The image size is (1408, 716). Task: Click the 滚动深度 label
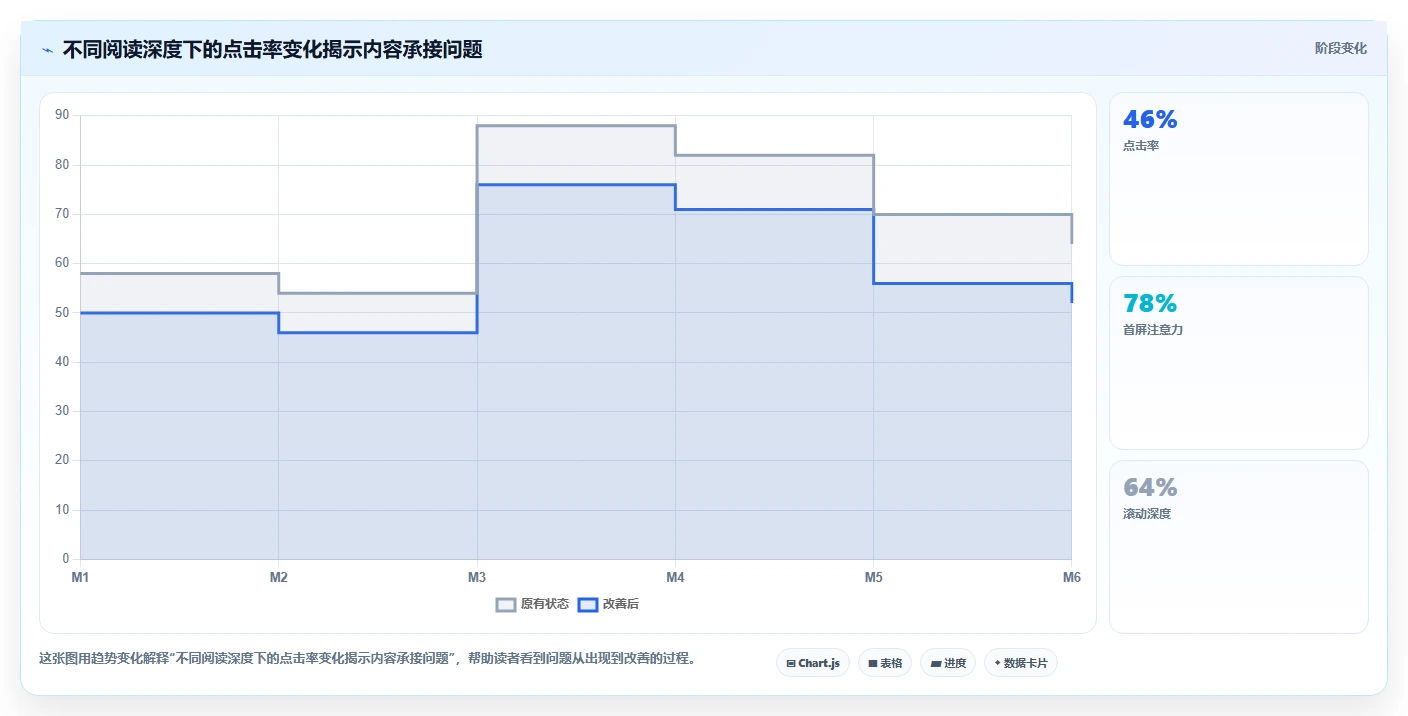click(x=1147, y=514)
